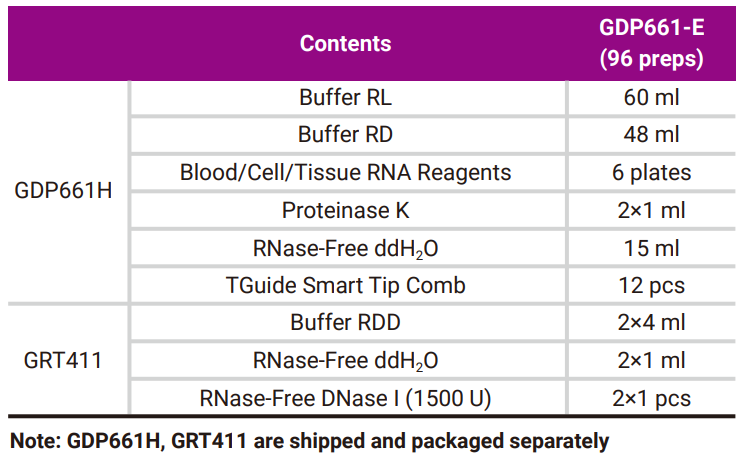Click the shipping note below the table
The height and width of the screenshot is (459, 746).
(309, 440)
